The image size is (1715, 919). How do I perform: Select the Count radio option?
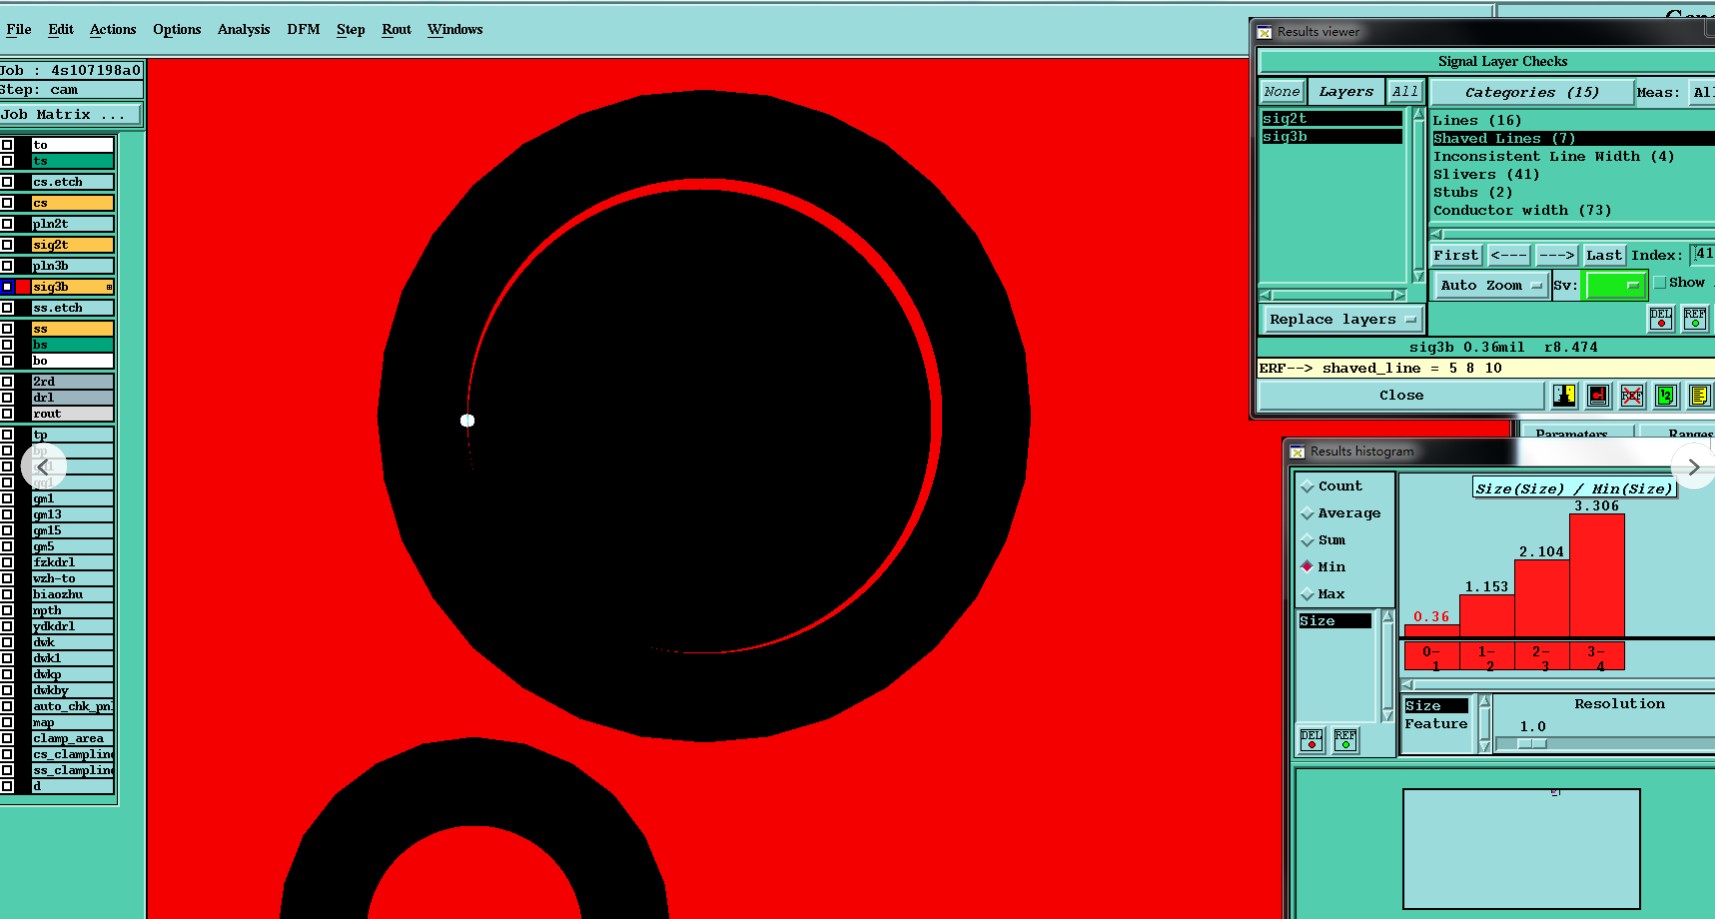click(1307, 486)
